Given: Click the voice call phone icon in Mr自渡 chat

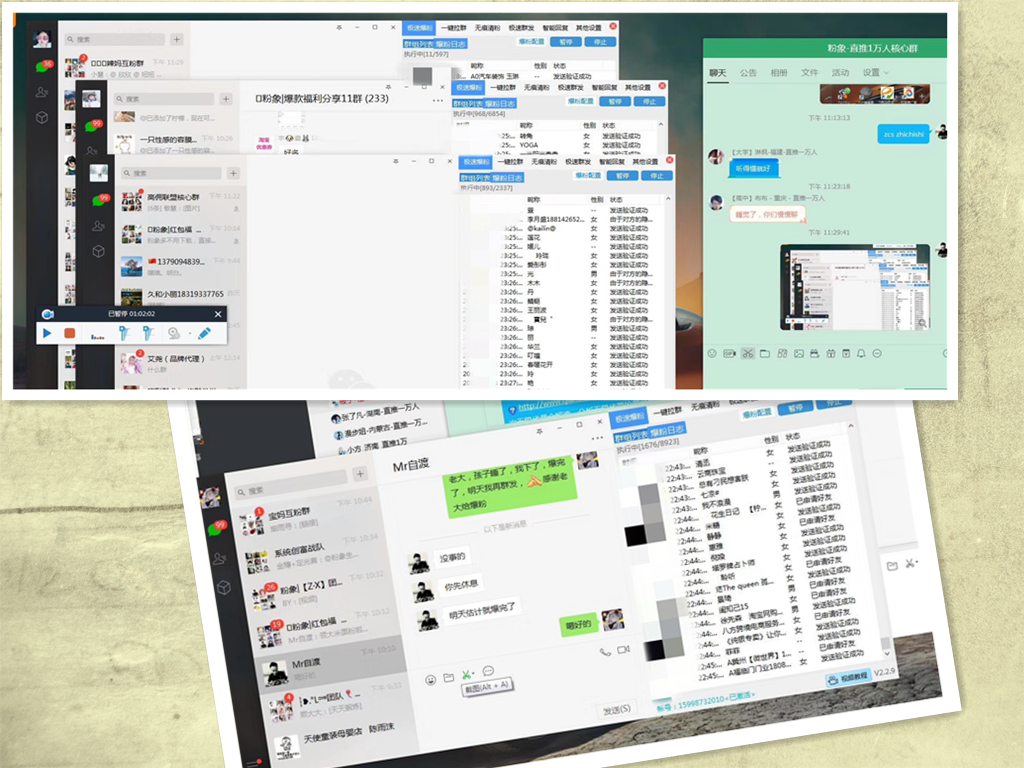Looking at the screenshot, I should [604, 651].
